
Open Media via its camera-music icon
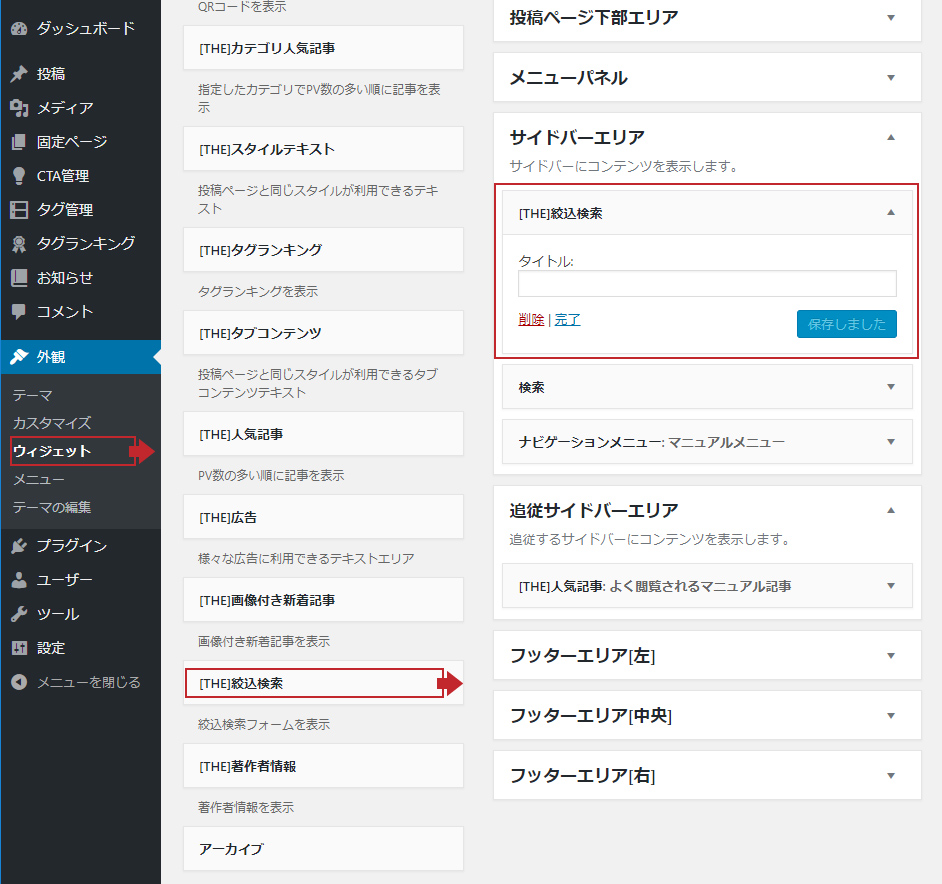point(19,108)
